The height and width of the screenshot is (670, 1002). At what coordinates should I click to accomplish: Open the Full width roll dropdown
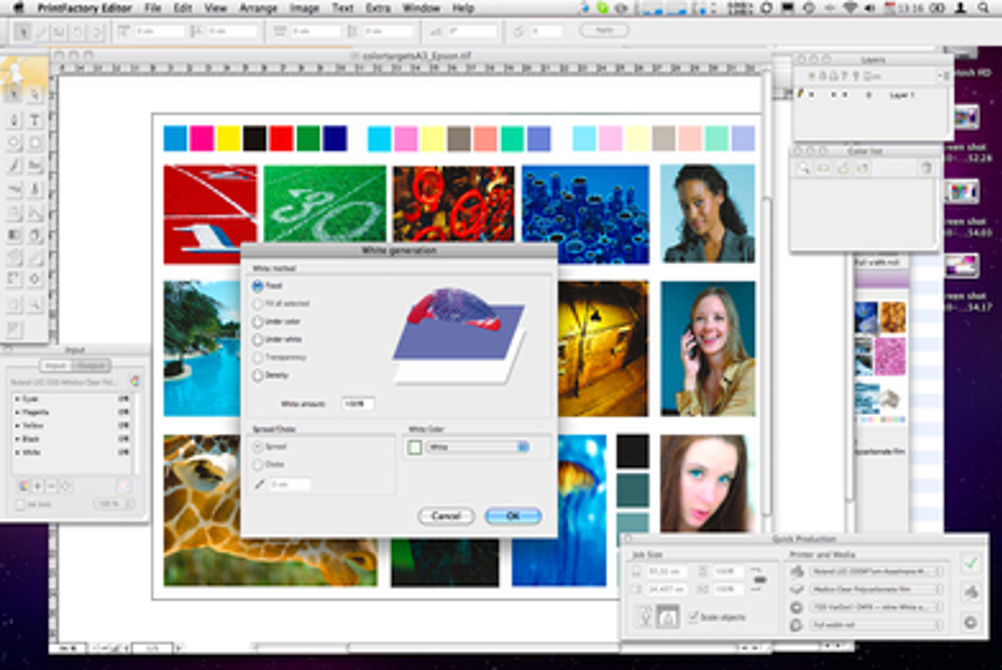click(877, 625)
